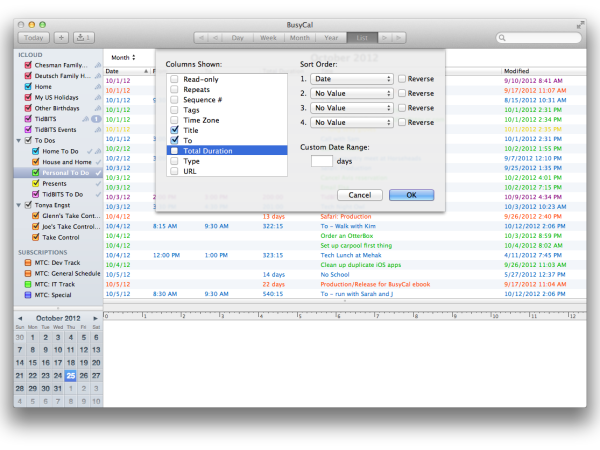Enable the Read-only column checkbox
Image resolution: width=600 pixels, height=450 pixels.
pyautogui.click(x=174, y=79)
